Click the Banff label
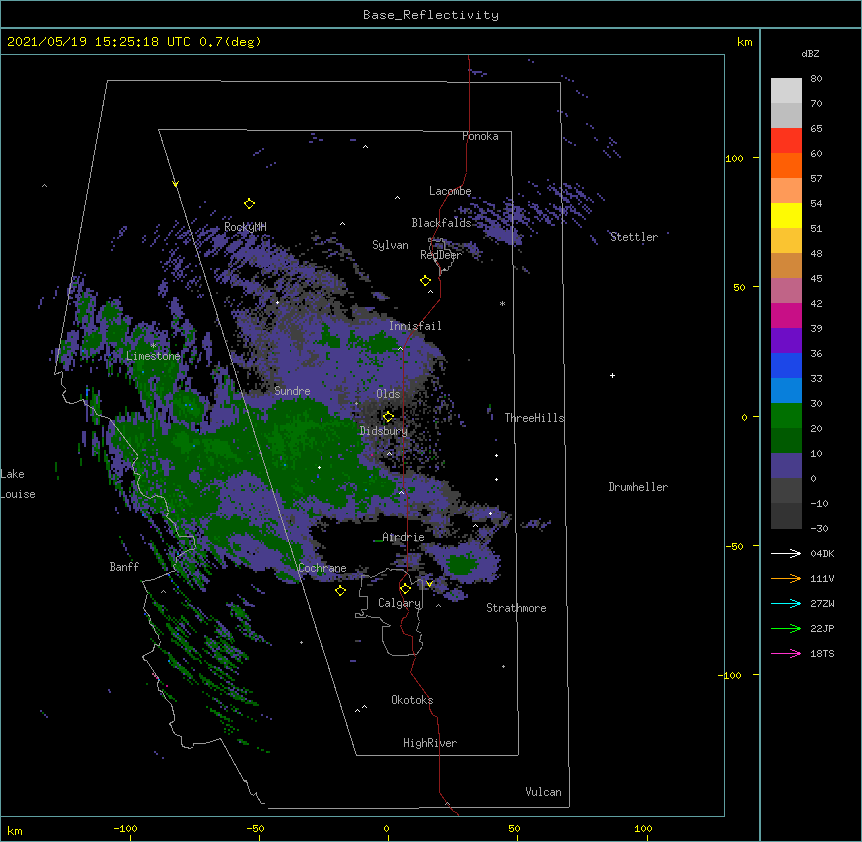The image size is (862, 842). click(x=124, y=567)
